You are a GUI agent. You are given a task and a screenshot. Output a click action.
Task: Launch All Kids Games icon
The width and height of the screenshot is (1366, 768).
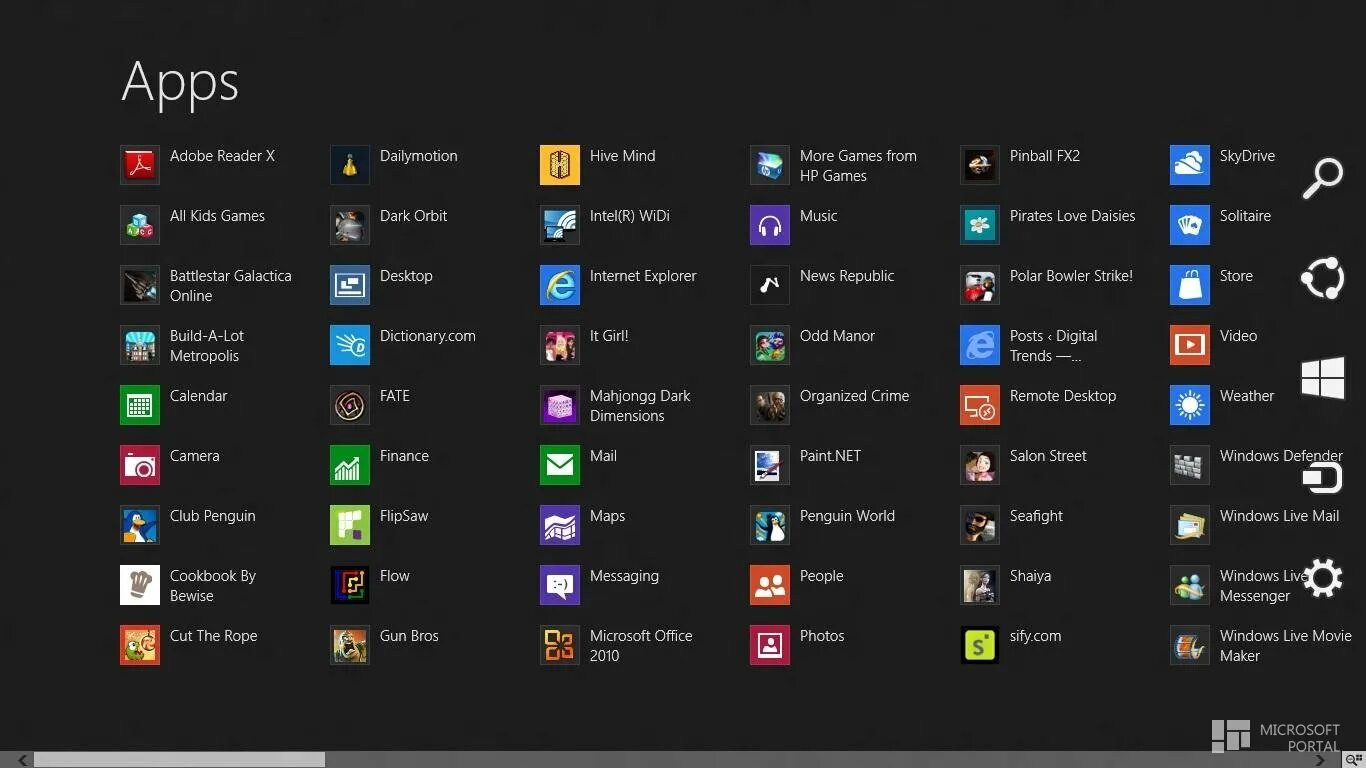pos(140,225)
